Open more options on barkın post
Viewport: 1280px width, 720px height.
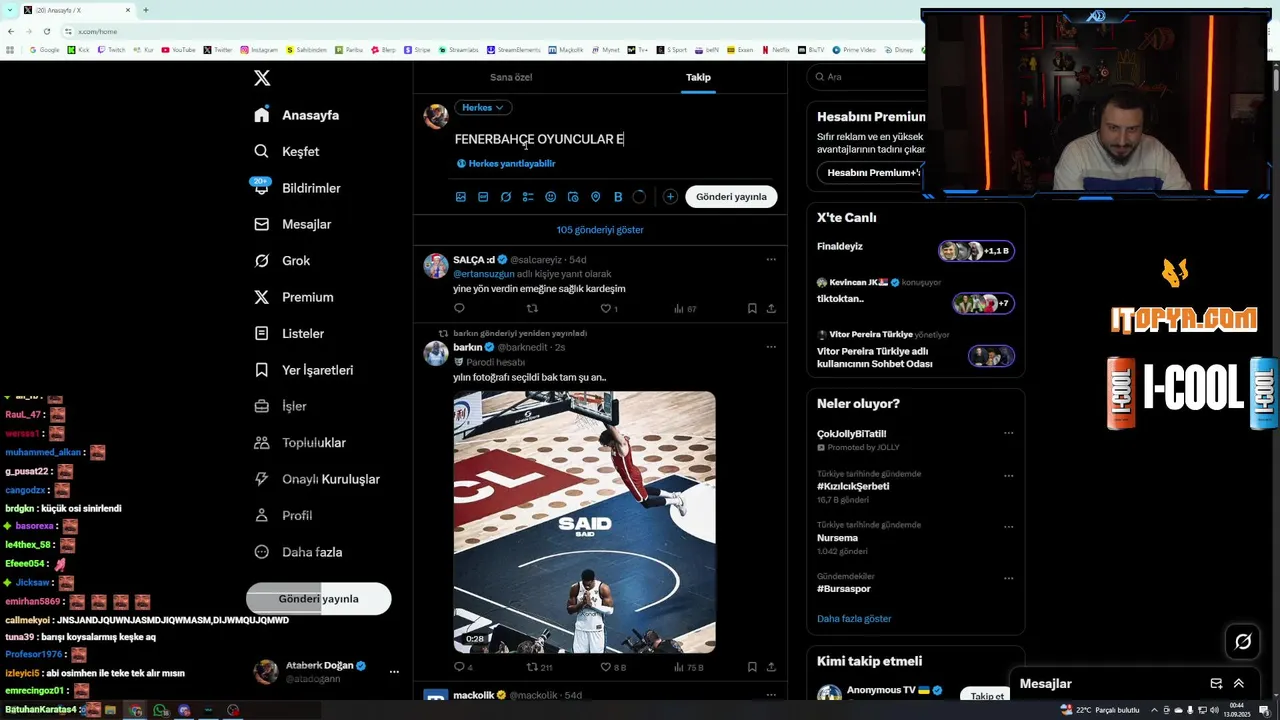tap(771, 347)
